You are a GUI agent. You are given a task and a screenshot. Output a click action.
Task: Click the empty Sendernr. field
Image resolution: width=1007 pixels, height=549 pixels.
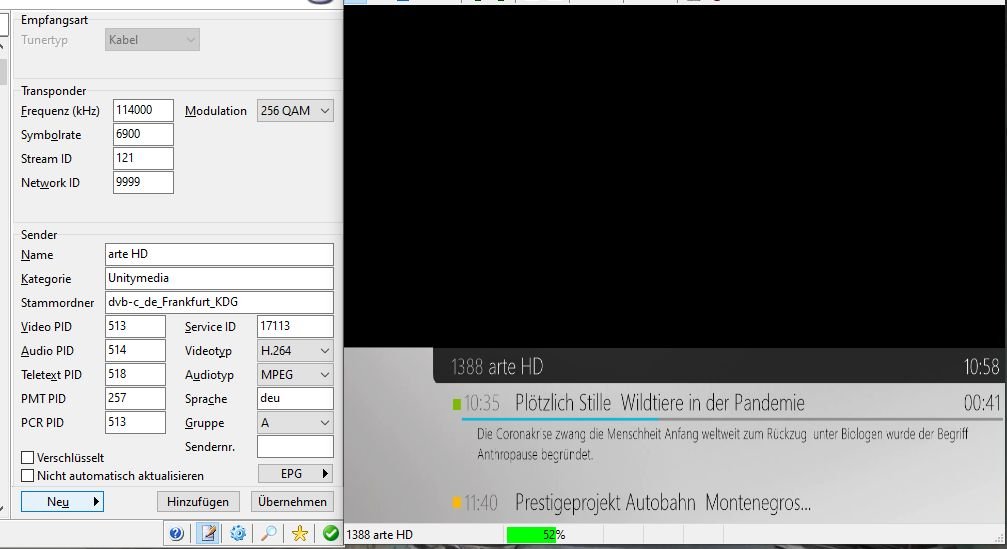[x=295, y=446]
